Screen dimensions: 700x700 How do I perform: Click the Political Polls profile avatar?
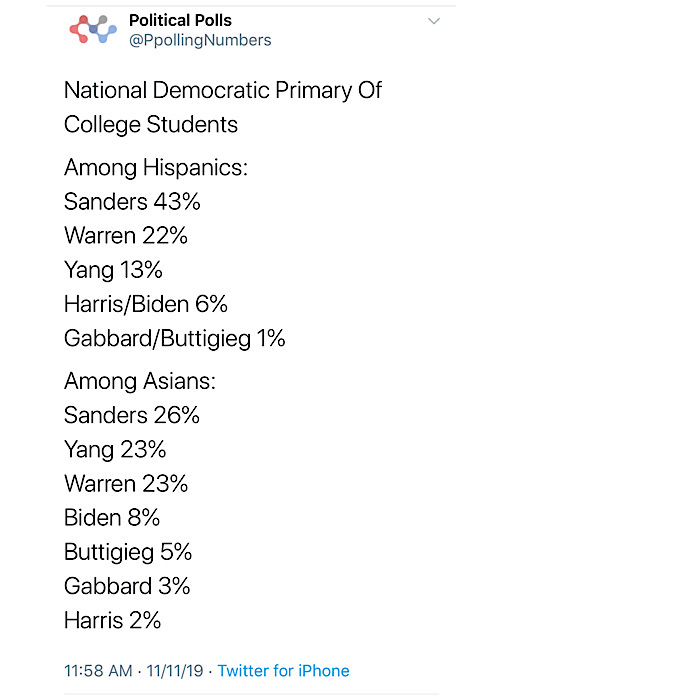[93, 29]
